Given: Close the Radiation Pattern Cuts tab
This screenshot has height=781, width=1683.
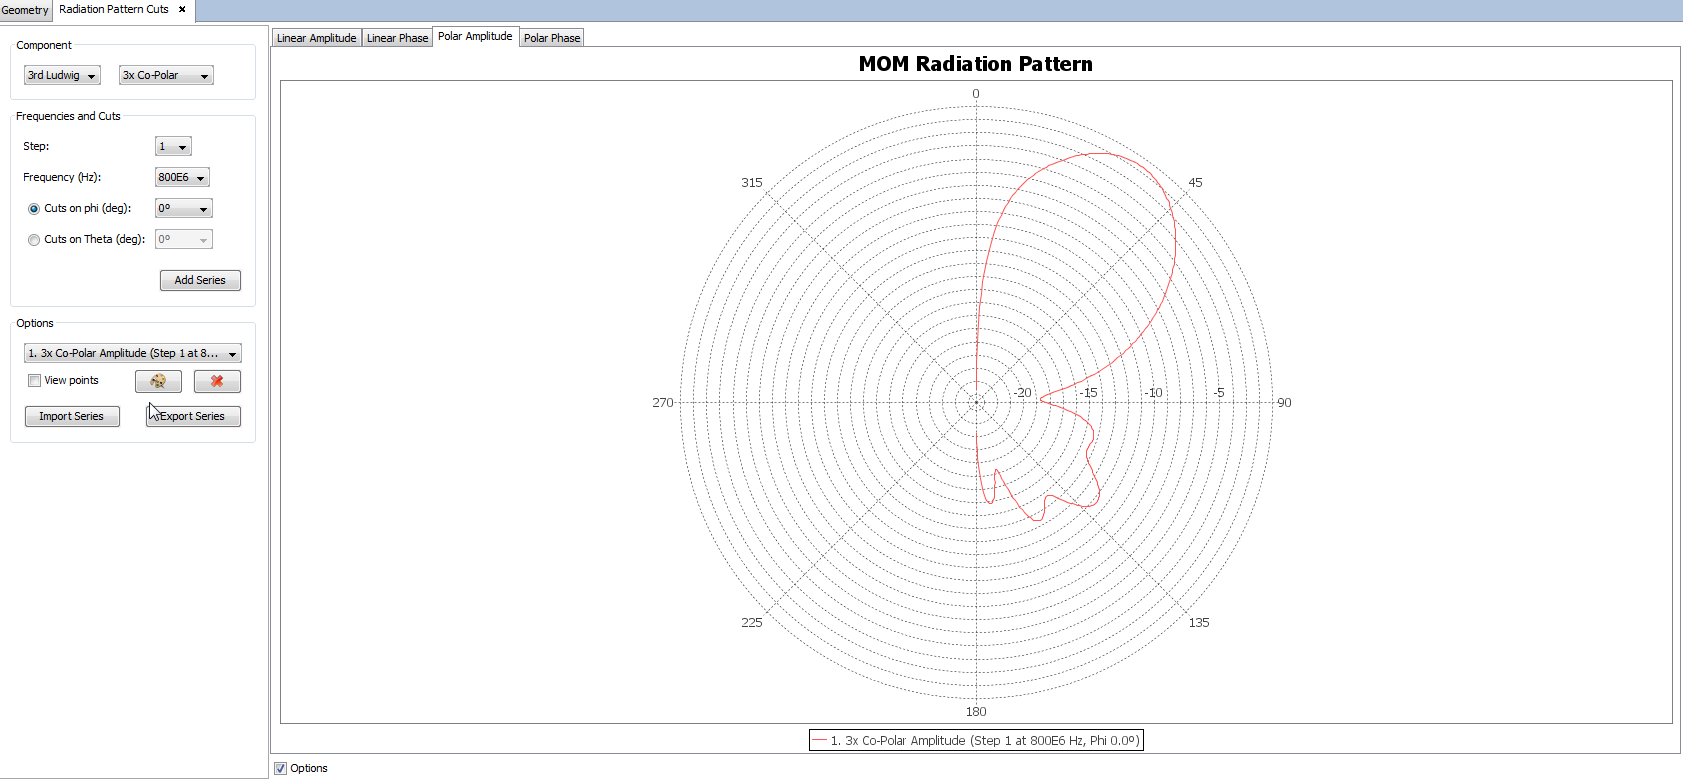Looking at the screenshot, I should click(182, 9).
